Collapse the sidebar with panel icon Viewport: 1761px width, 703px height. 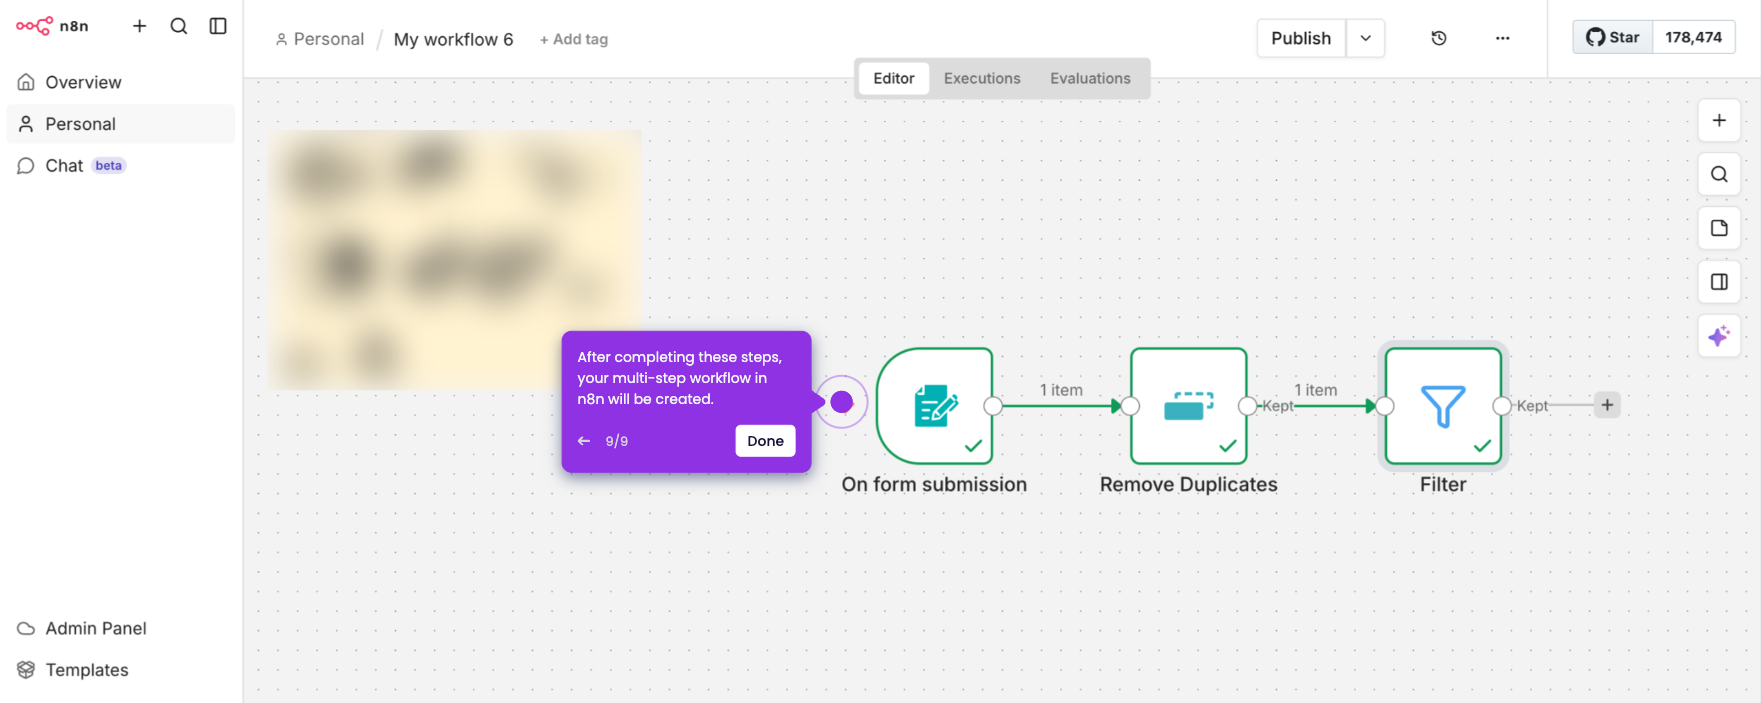tap(218, 26)
